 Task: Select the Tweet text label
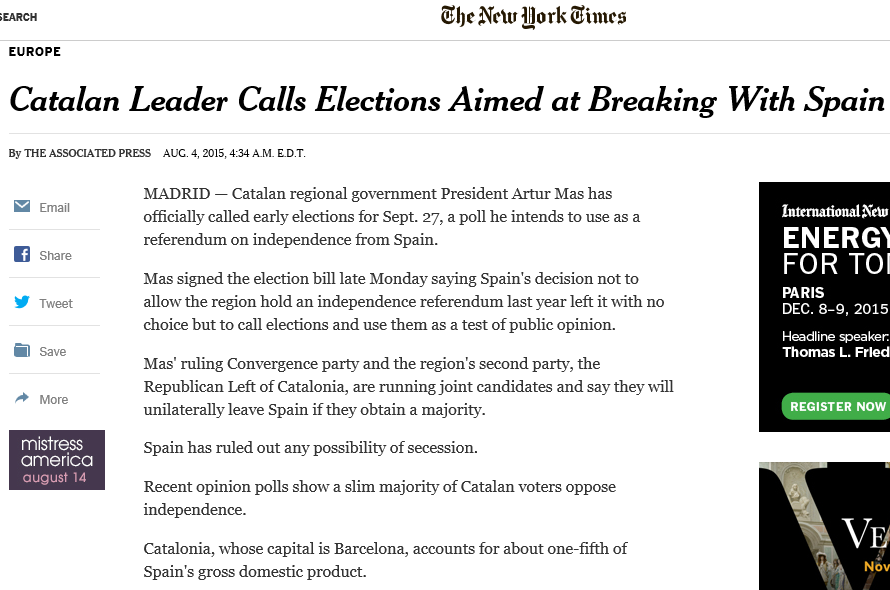(56, 304)
